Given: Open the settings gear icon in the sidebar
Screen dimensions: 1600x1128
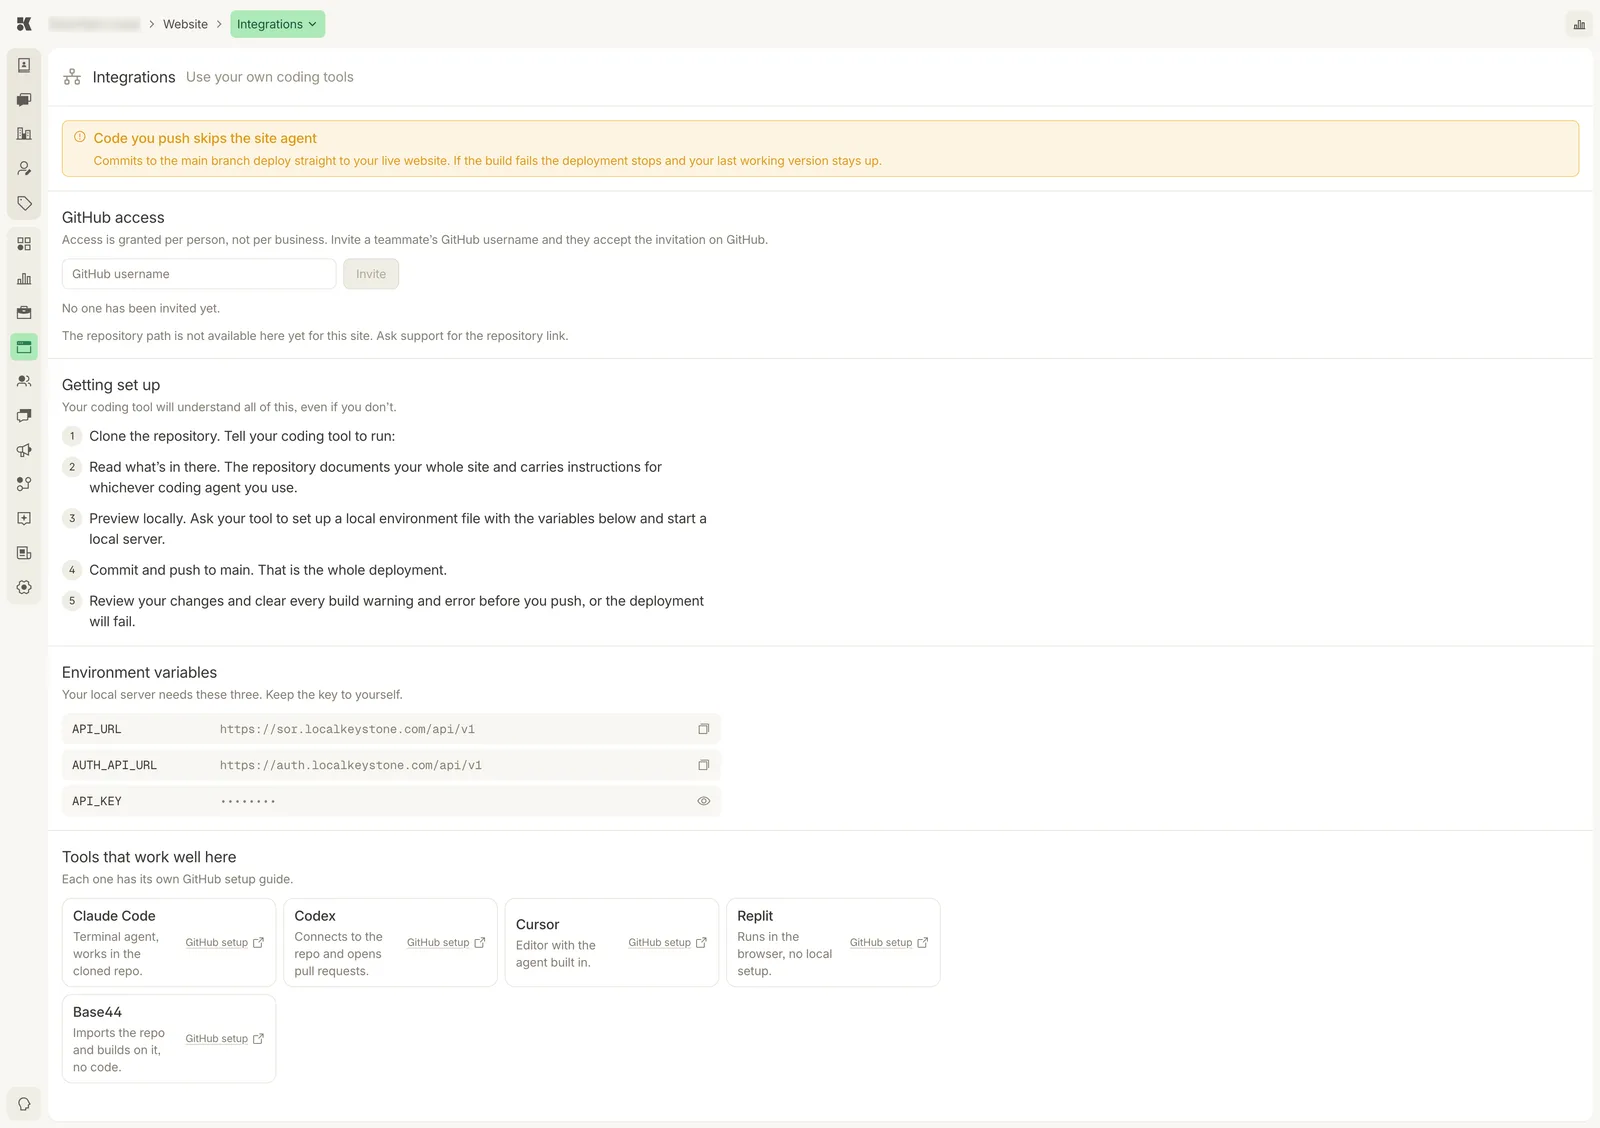Looking at the screenshot, I should tap(24, 587).
